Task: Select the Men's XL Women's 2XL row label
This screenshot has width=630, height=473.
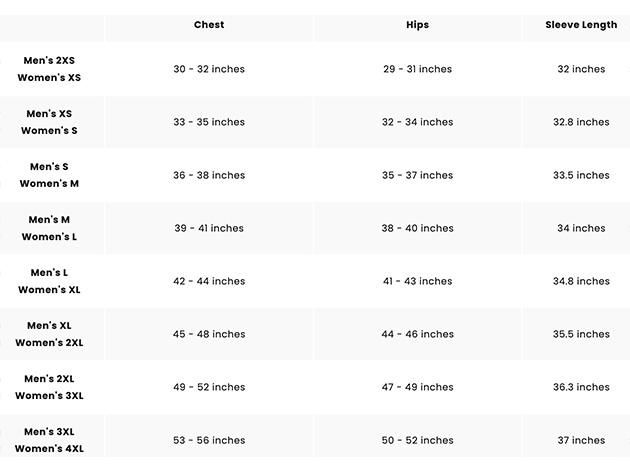Action: coord(49,334)
